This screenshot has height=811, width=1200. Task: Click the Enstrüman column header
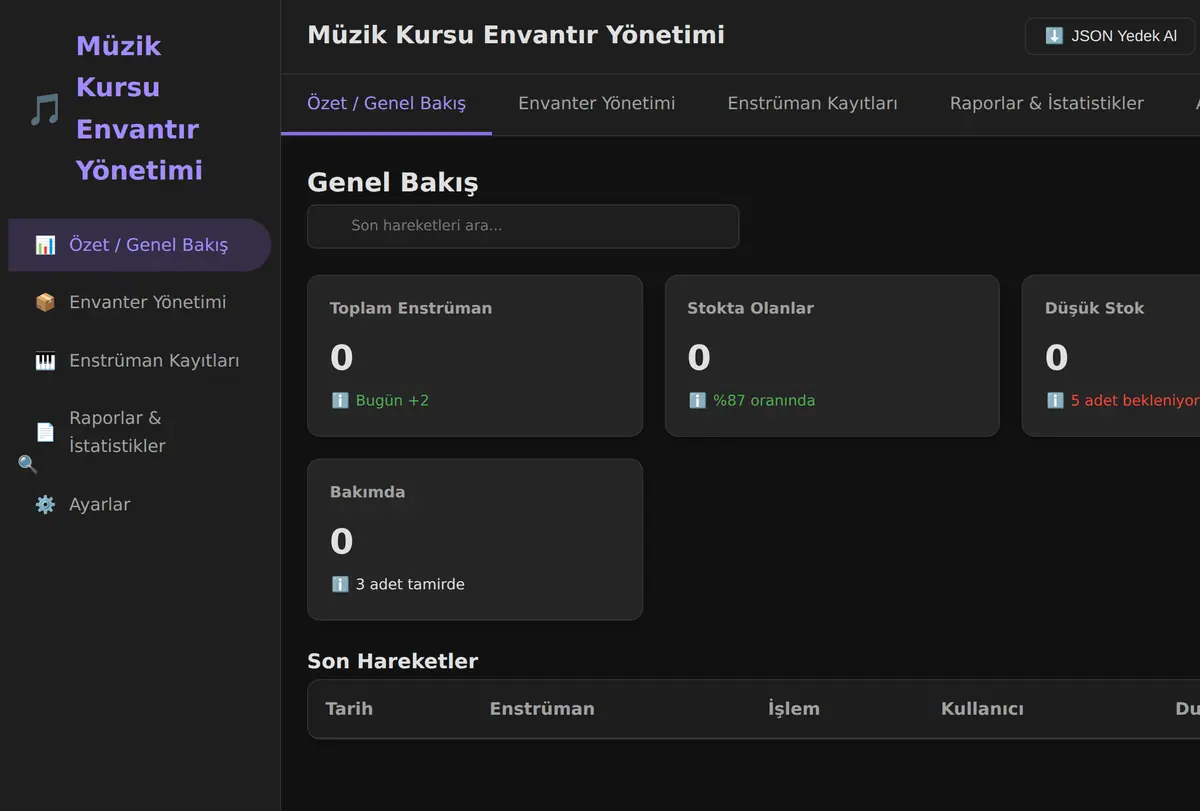[x=542, y=709]
